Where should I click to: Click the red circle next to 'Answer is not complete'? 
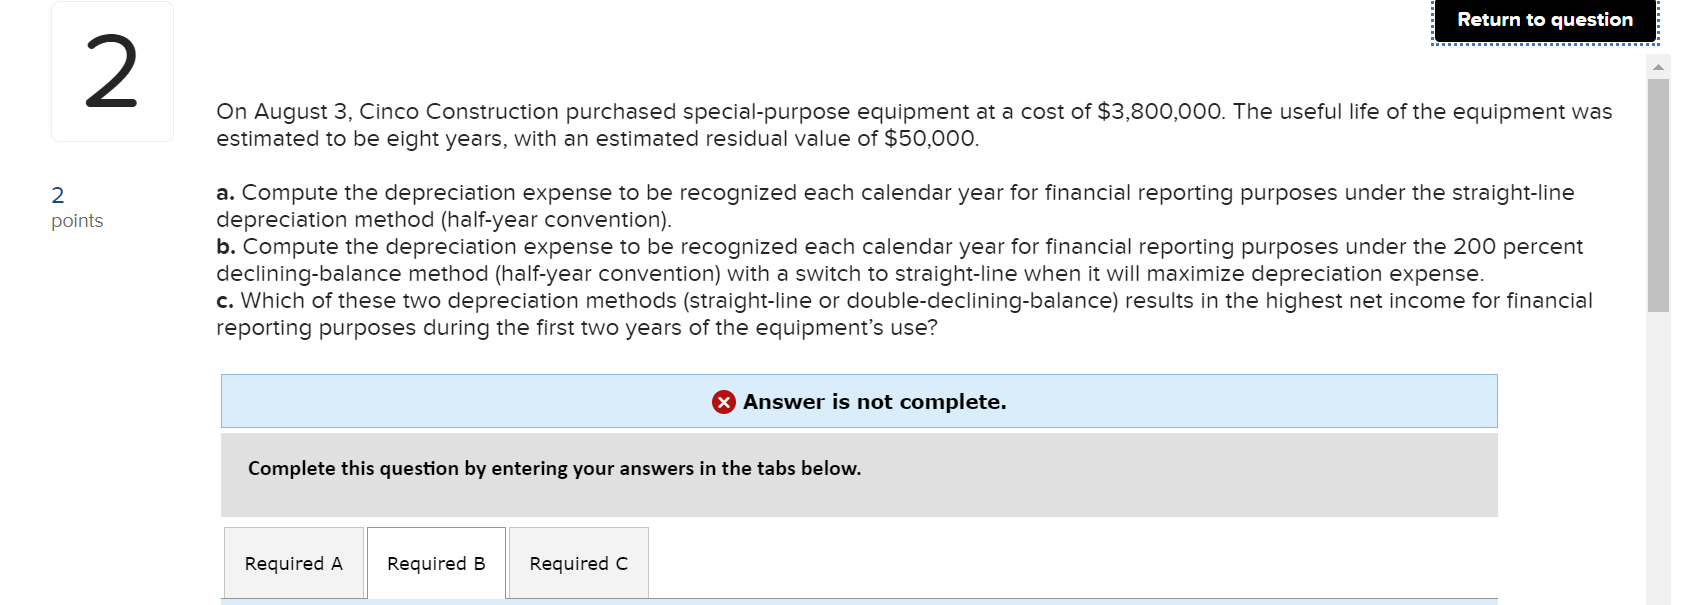click(723, 402)
